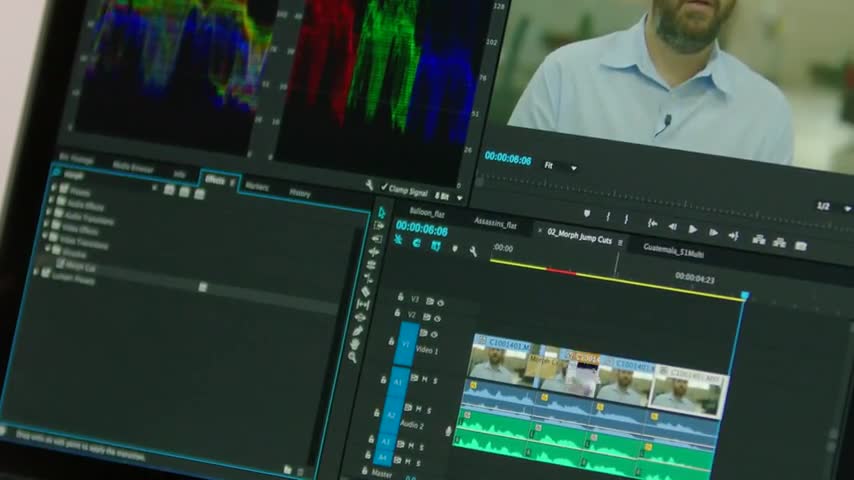Click Mark Out in Program Monitor
This screenshot has height=480, width=854.
[626, 219]
